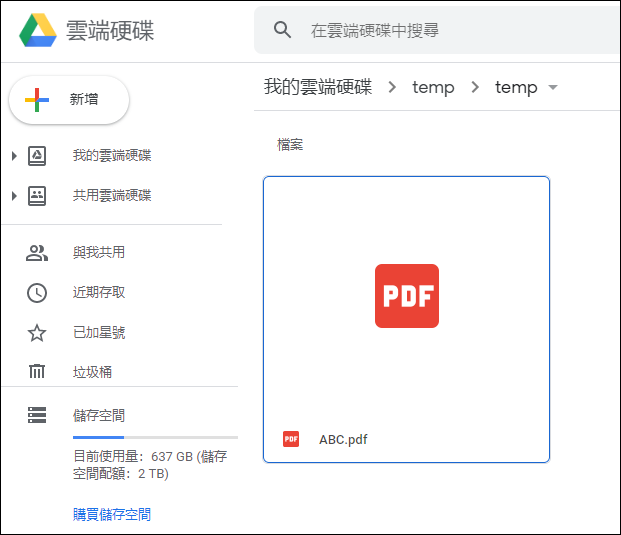This screenshot has height=535, width=621.
Task: Click the shared drives sidebar icon
Action: point(37,196)
